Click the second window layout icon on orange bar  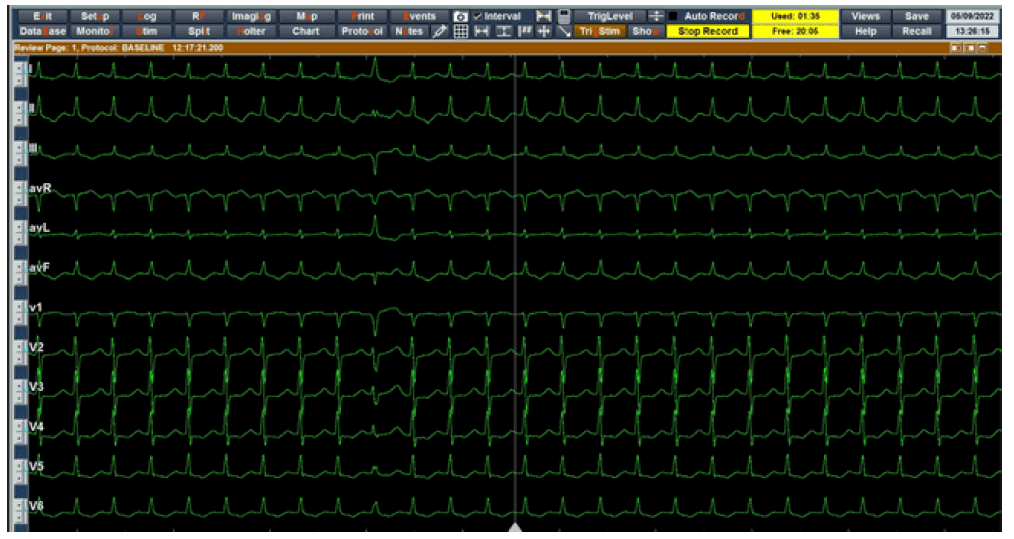click(x=969, y=48)
